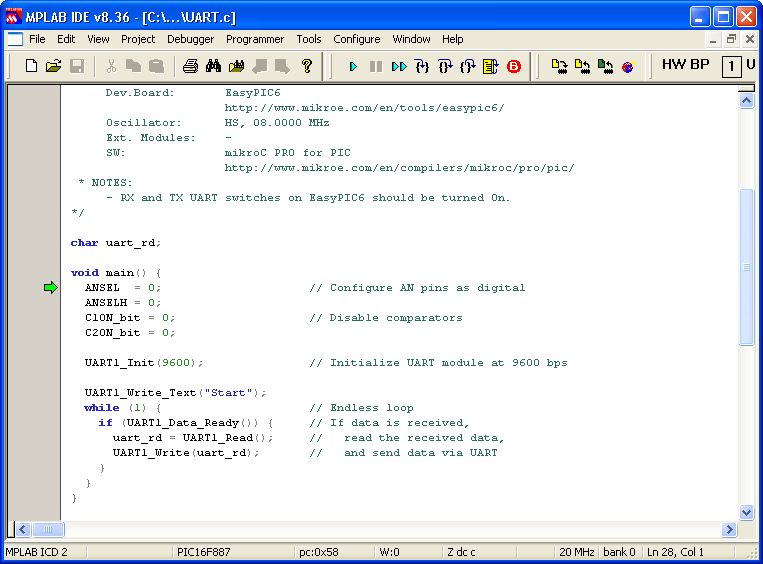Halt execution with the Pause icon

pyautogui.click(x=376, y=66)
